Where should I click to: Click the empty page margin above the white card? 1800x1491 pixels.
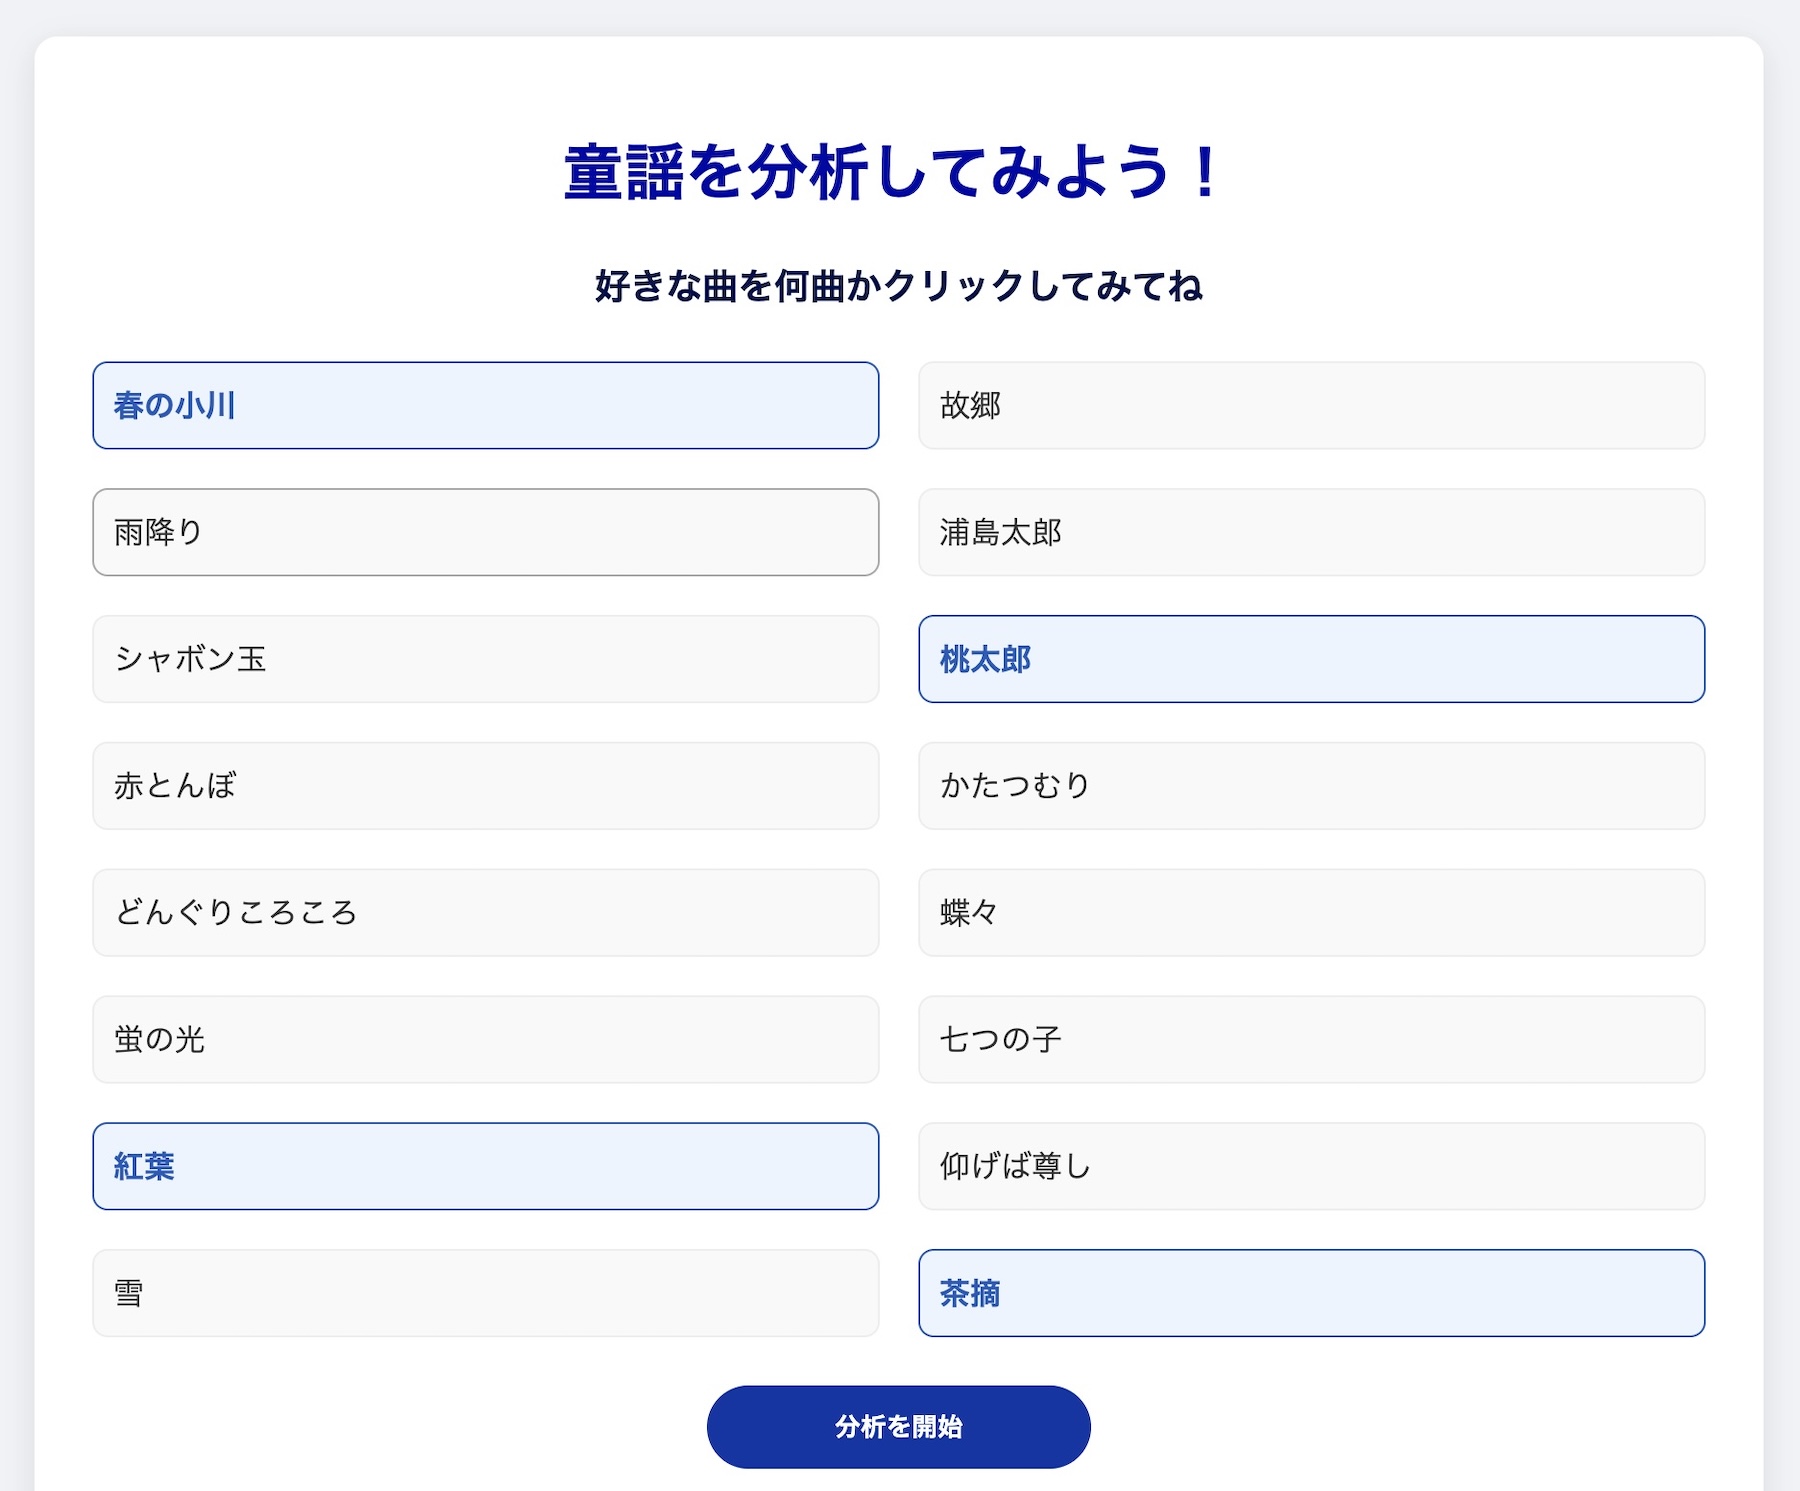point(900,16)
